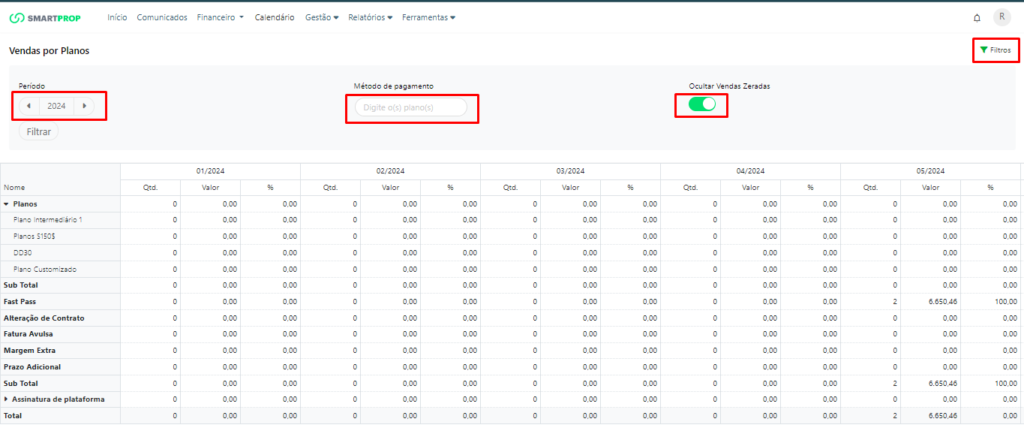Select the Fast Pass row
The width and height of the screenshot is (1024, 440).
pos(20,301)
